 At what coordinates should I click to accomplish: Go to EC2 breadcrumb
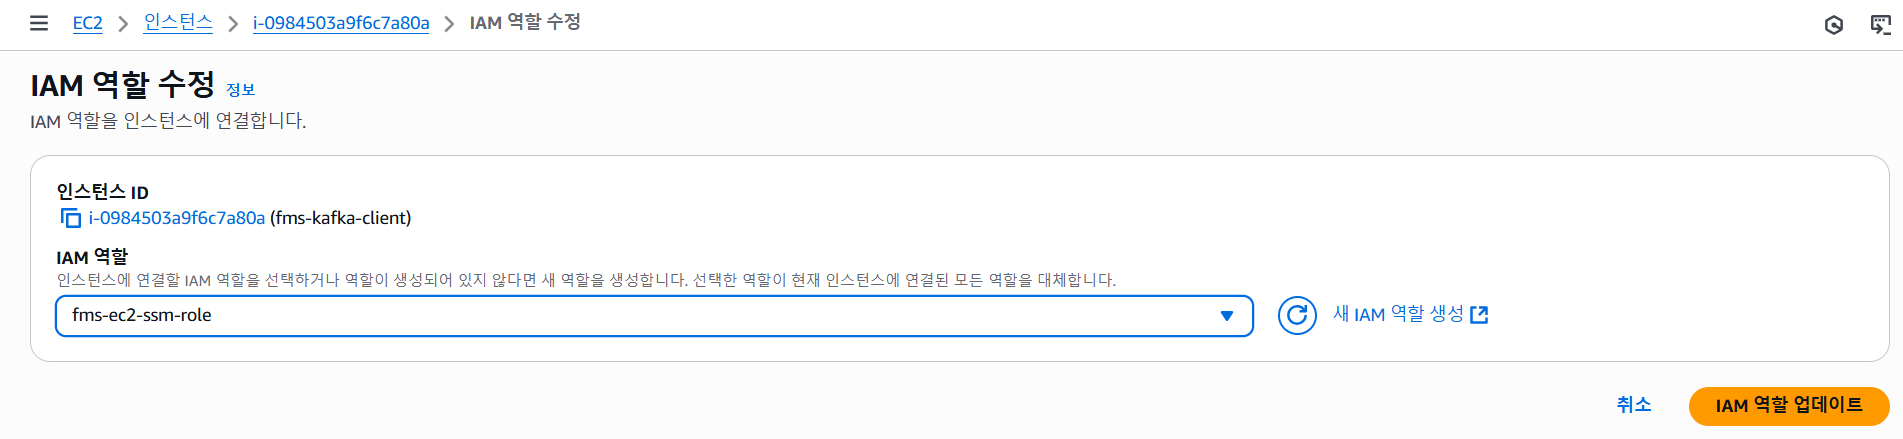88,23
